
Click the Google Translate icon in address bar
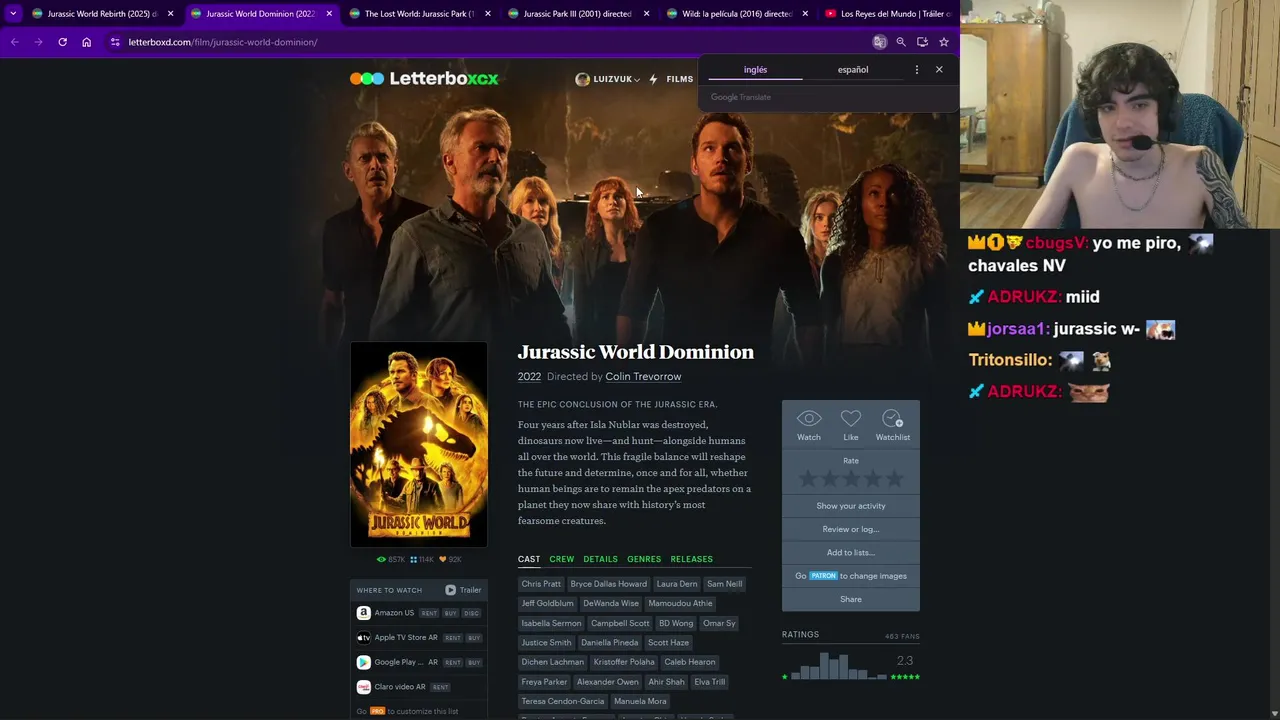[879, 42]
